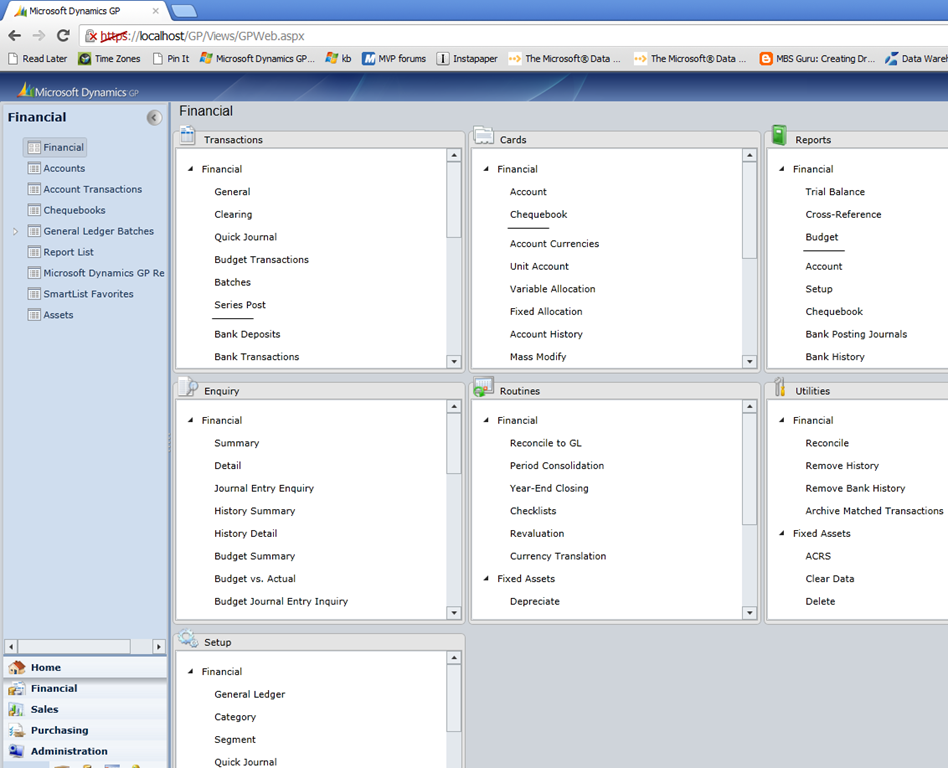Open Remove Bank History utility
948x768 pixels.
(855, 488)
